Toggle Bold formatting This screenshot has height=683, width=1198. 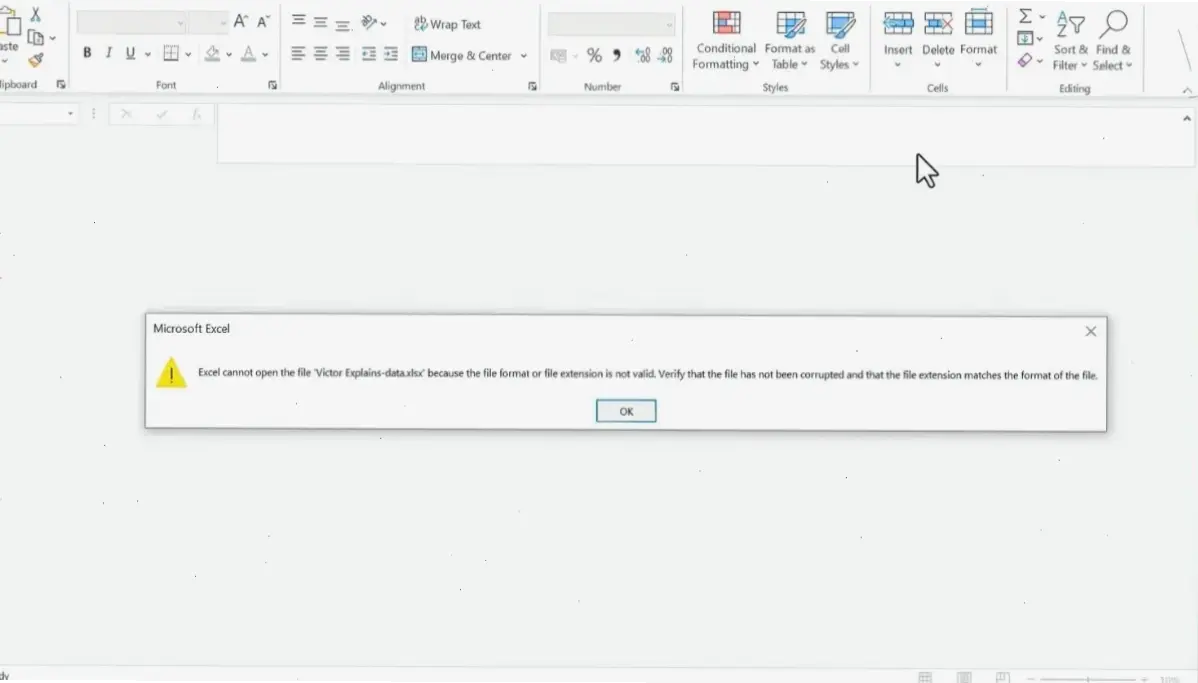[87, 54]
